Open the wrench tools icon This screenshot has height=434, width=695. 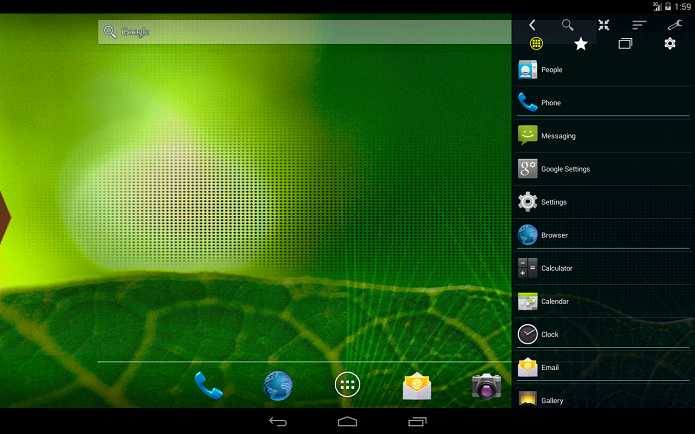675,25
